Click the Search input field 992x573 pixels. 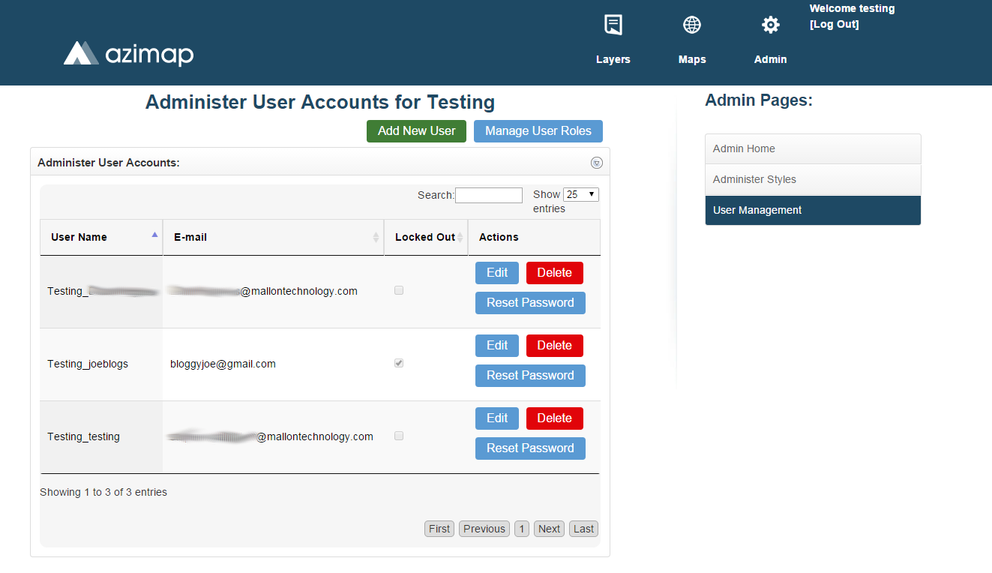pyautogui.click(x=488, y=195)
